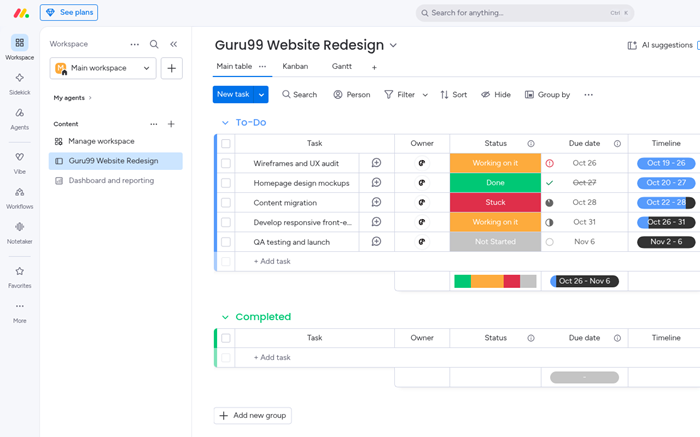Click workspace panel search magnifier icon
Viewport: 700px width, 437px height.
(154, 44)
